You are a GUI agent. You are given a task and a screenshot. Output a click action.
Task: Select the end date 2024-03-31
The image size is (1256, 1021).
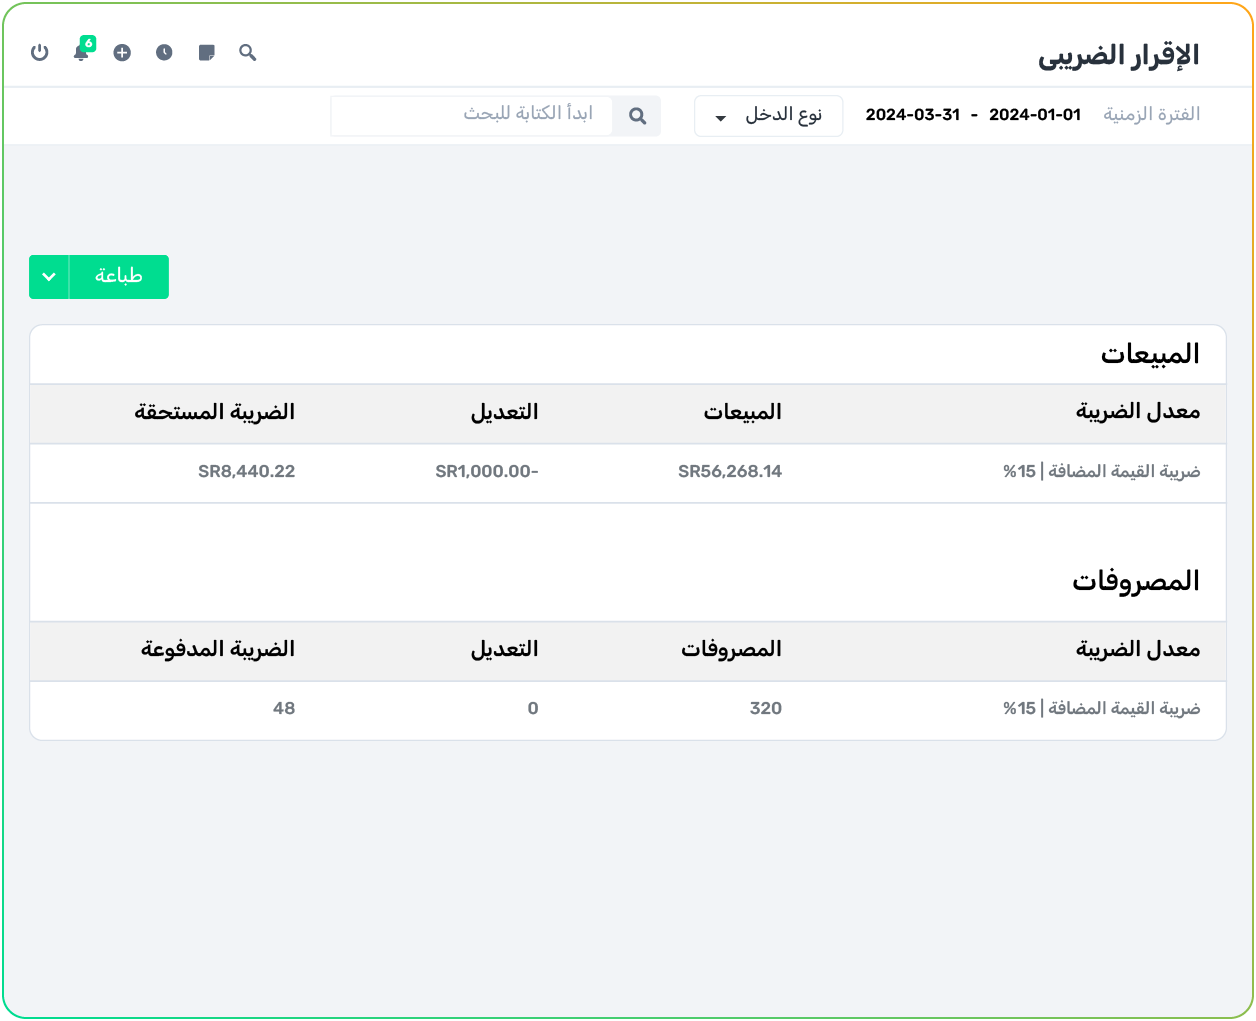pos(912,115)
